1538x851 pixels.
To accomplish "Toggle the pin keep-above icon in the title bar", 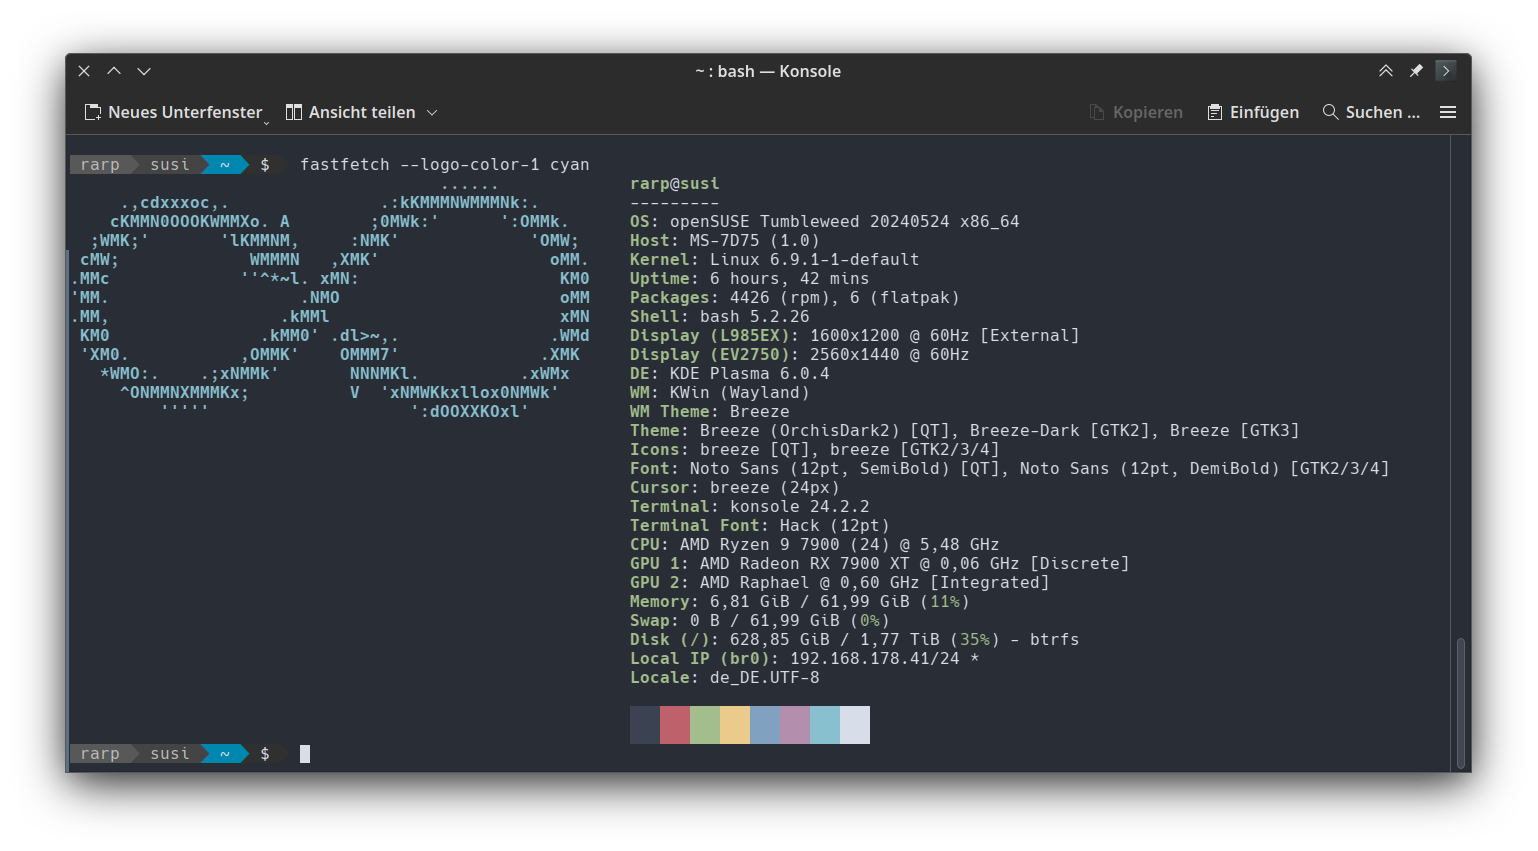I will [x=1416, y=71].
